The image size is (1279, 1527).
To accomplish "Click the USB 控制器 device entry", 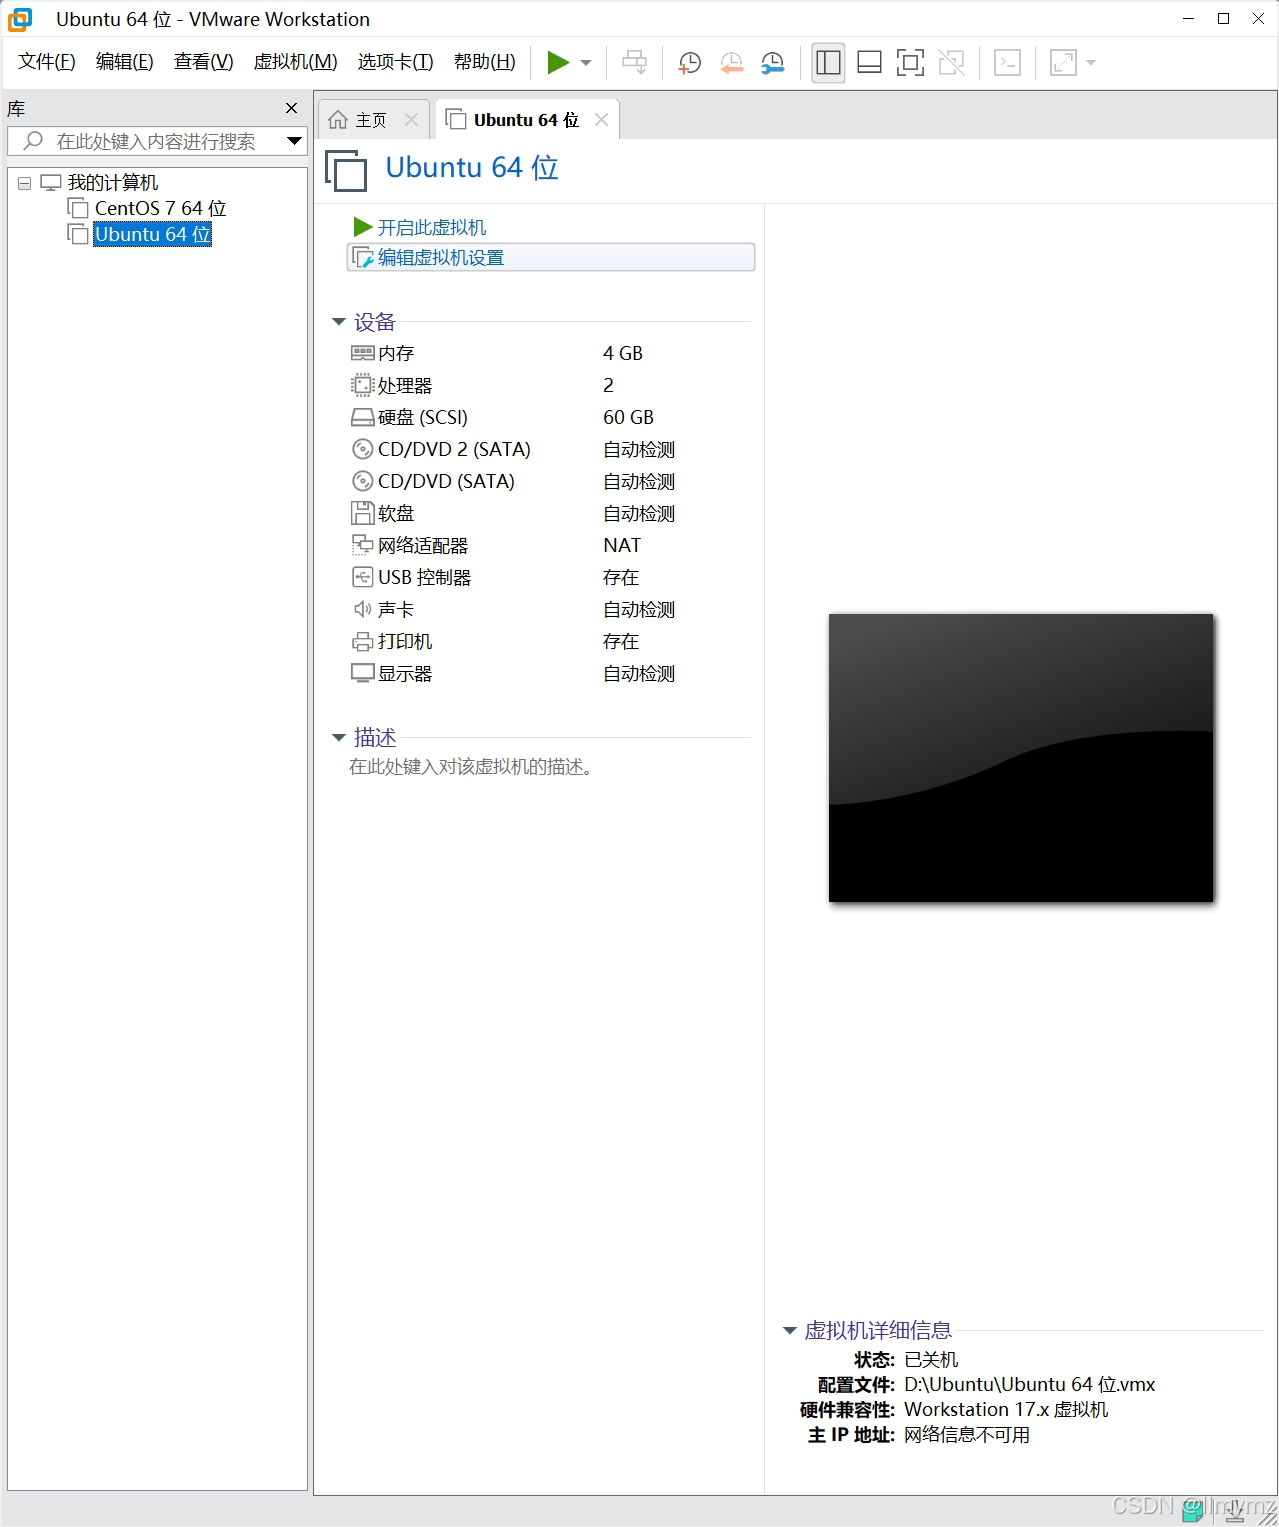I will pos(424,577).
